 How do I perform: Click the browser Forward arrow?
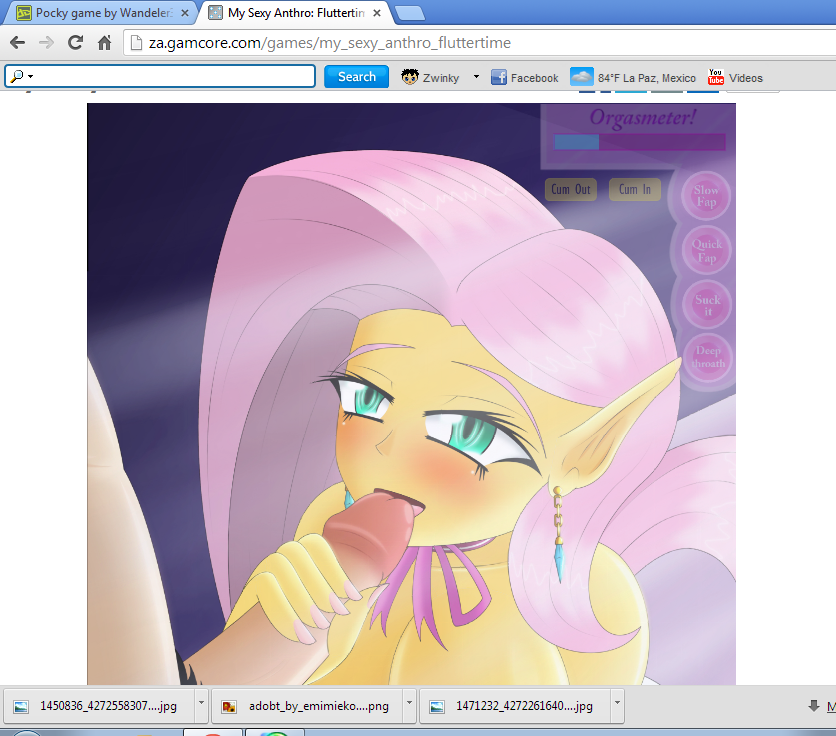tap(46, 43)
